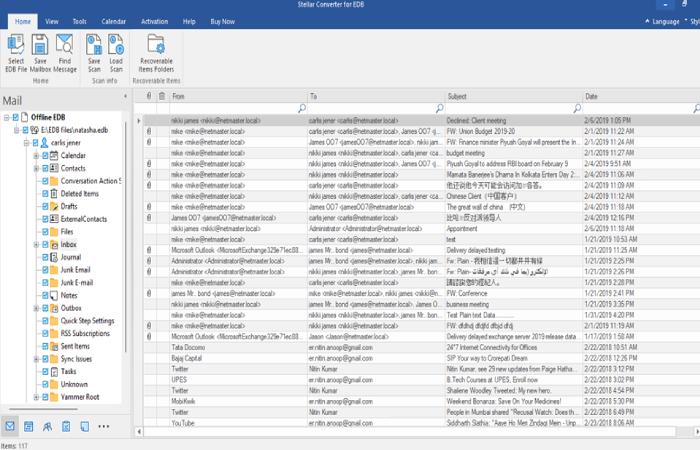Open the View ribbon tab

pyautogui.click(x=52, y=21)
